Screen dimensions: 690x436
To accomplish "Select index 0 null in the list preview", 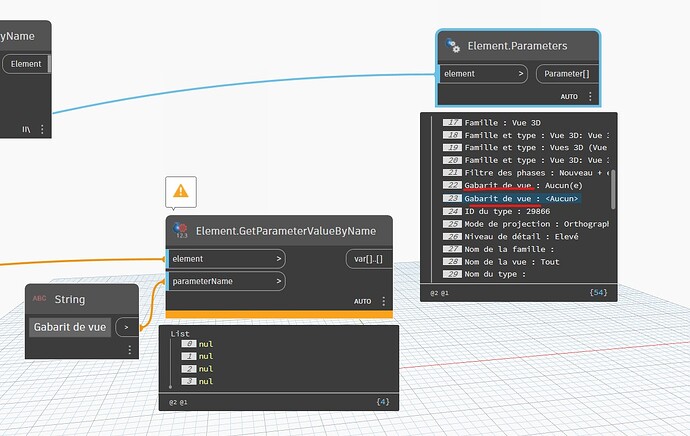I will tap(197, 344).
